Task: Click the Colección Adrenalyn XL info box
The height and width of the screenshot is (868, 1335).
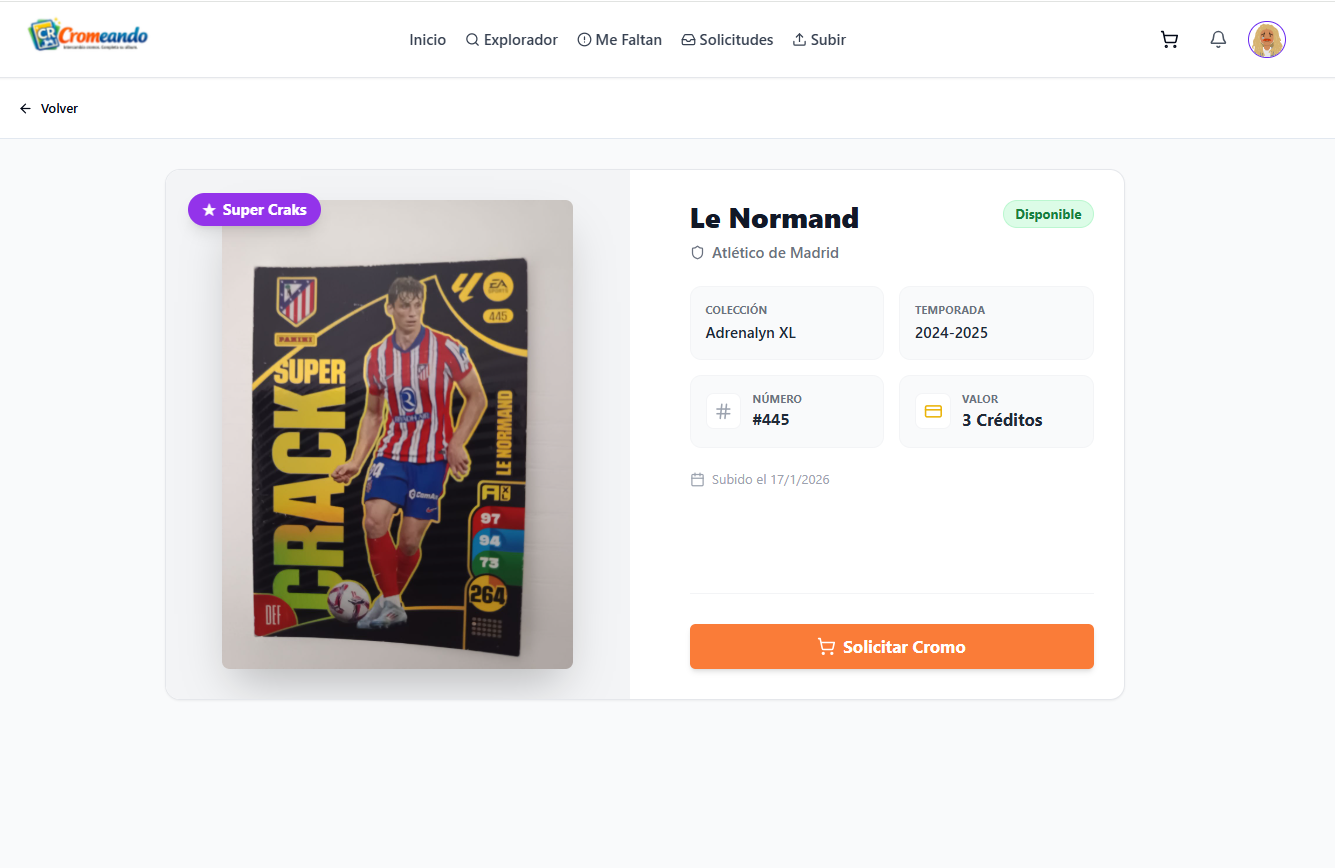Action: click(x=786, y=323)
